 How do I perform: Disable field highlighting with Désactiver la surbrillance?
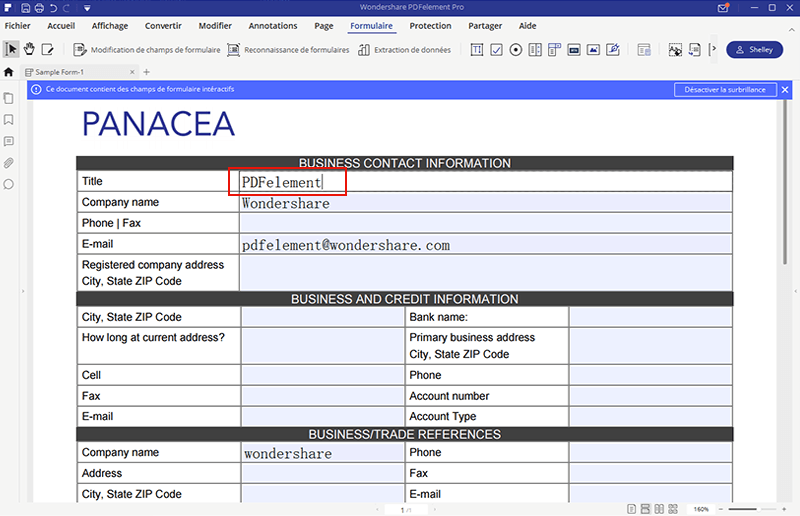pyautogui.click(x=725, y=89)
